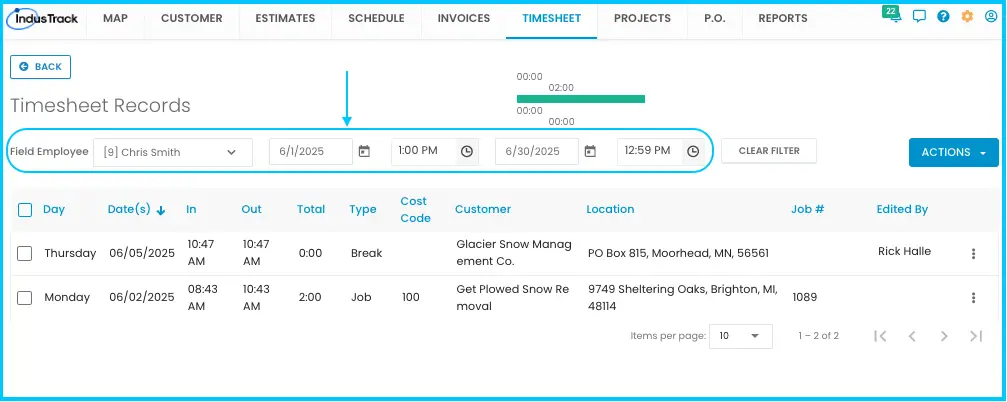The height and width of the screenshot is (402, 1007).
Task: Check the Monday 06/02/2025 record
Action: click(24, 298)
